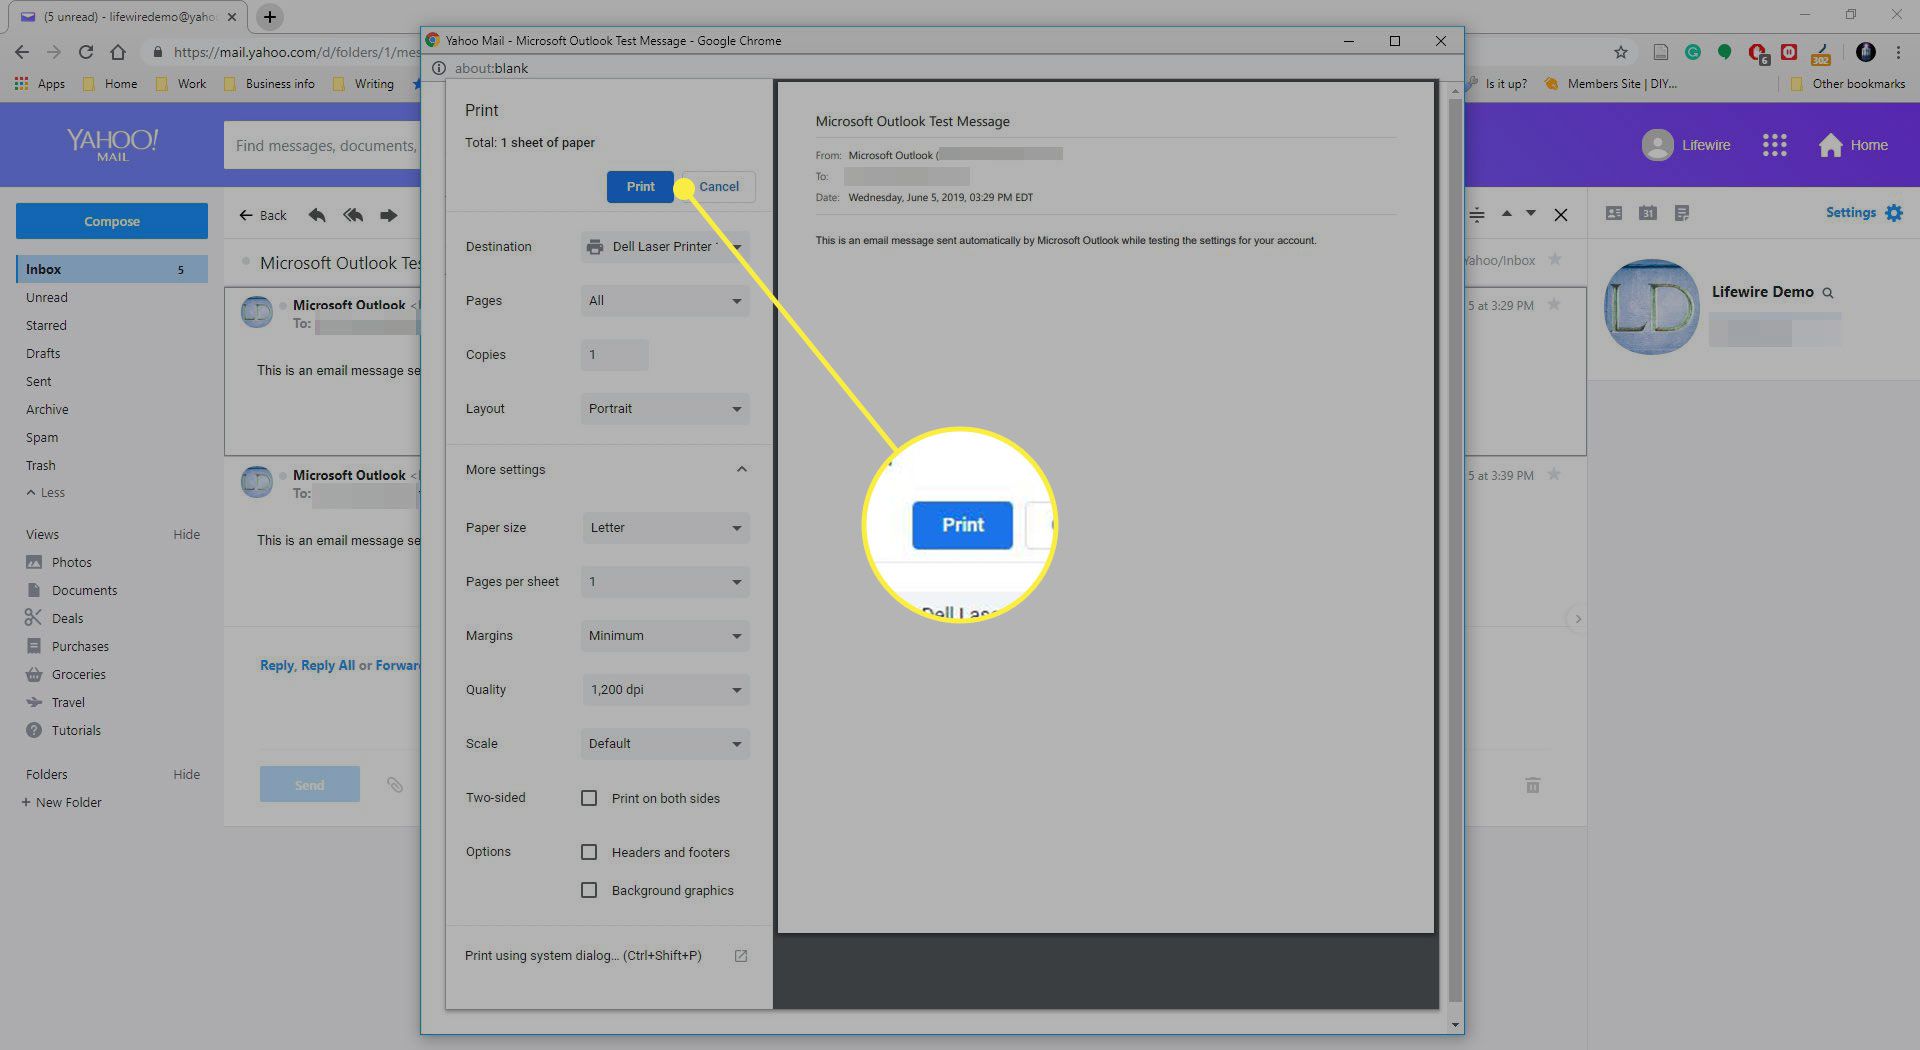
Task: Hide the Views section
Action: click(186, 534)
